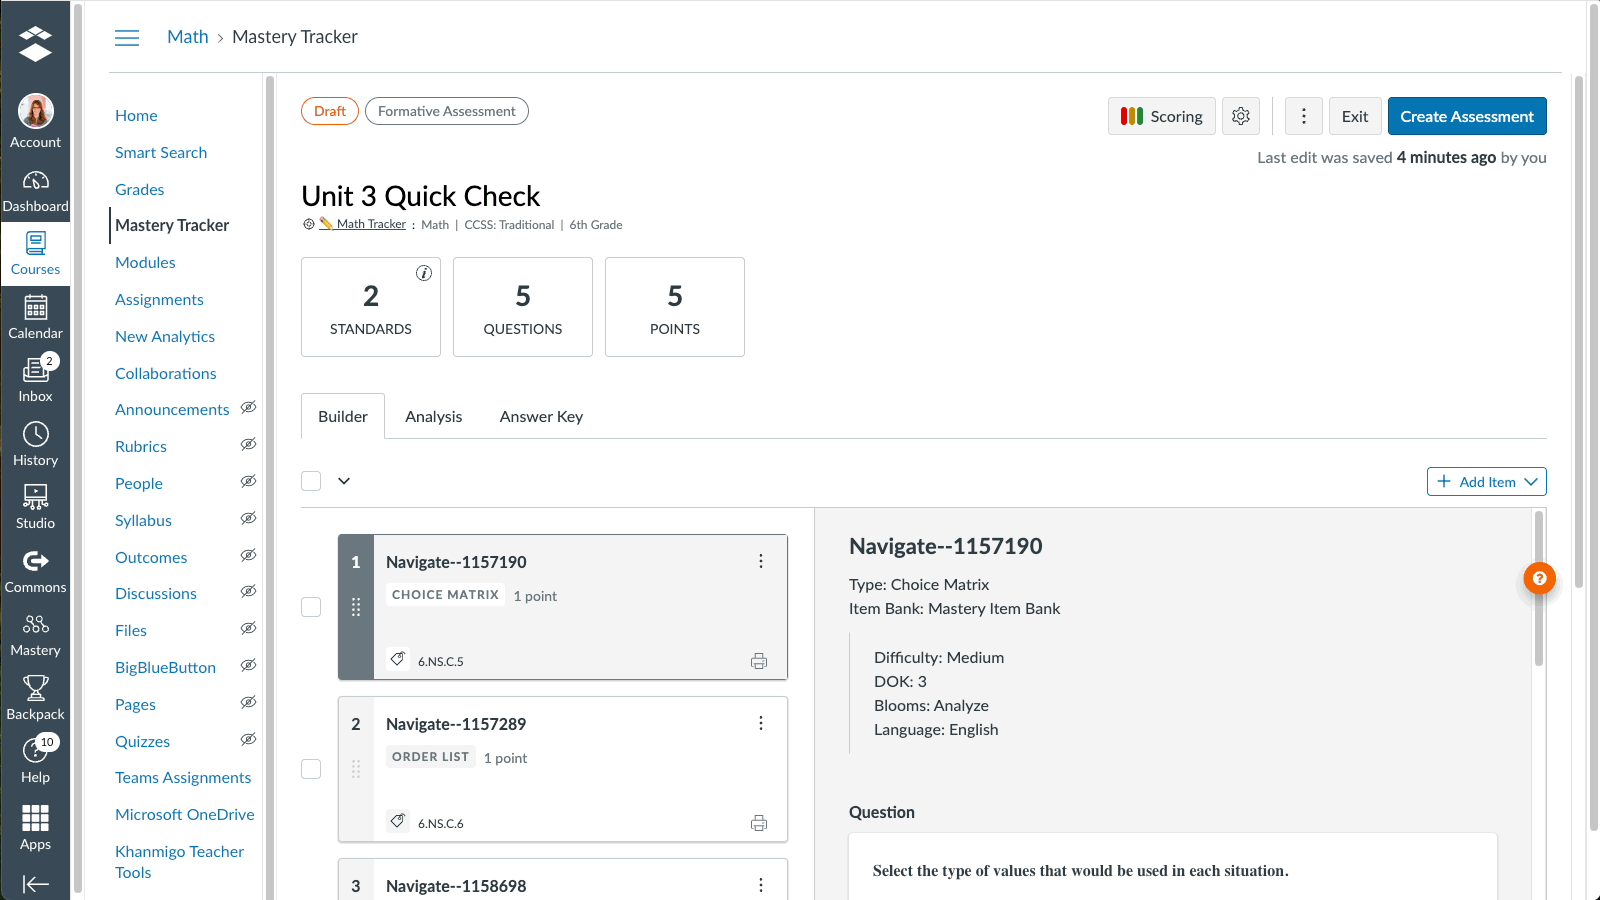Select all questions using the header checkbox
The width and height of the screenshot is (1600, 900).
(311, 481)
